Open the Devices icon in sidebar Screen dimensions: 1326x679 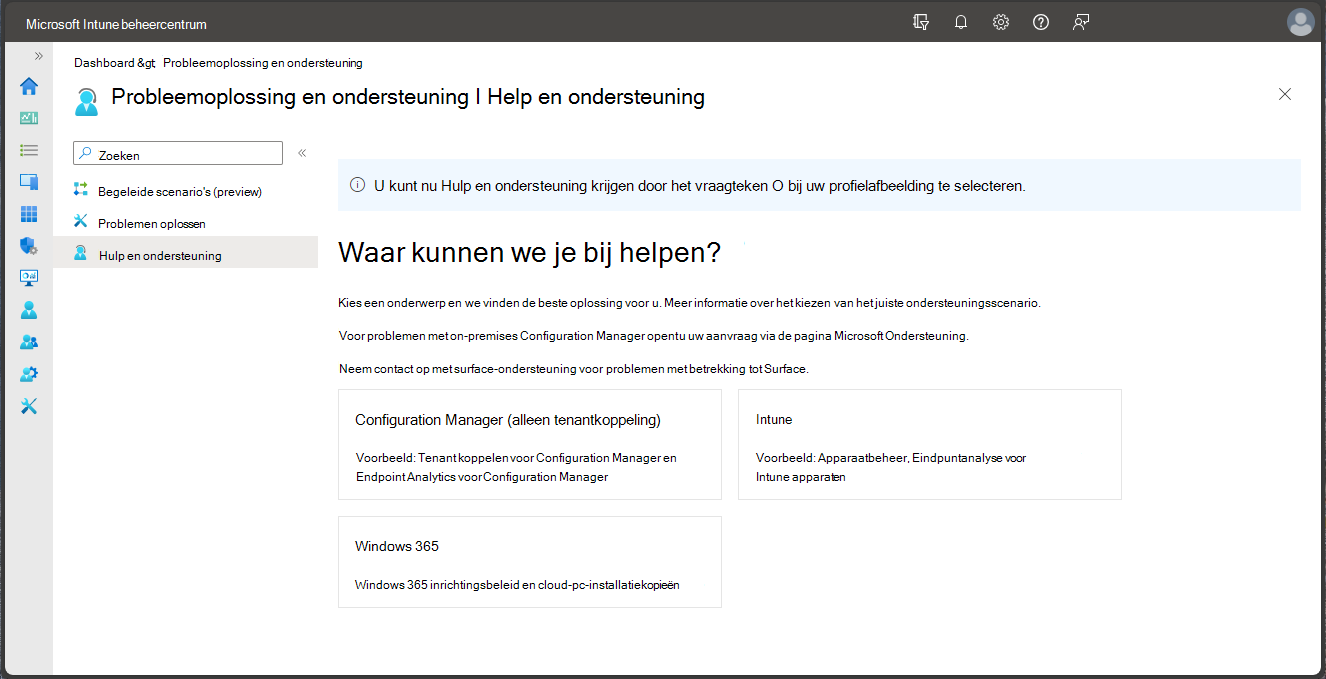point(29,182)
